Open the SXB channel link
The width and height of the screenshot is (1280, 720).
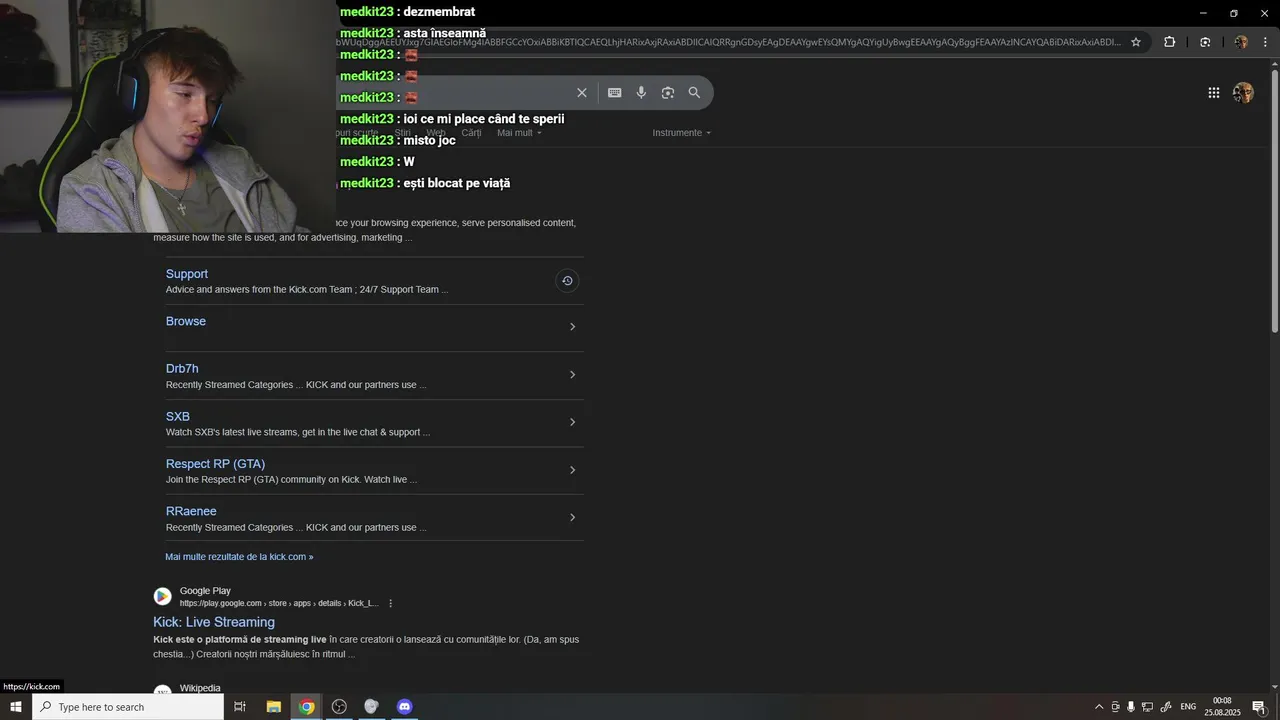click(x=178, y=416)
